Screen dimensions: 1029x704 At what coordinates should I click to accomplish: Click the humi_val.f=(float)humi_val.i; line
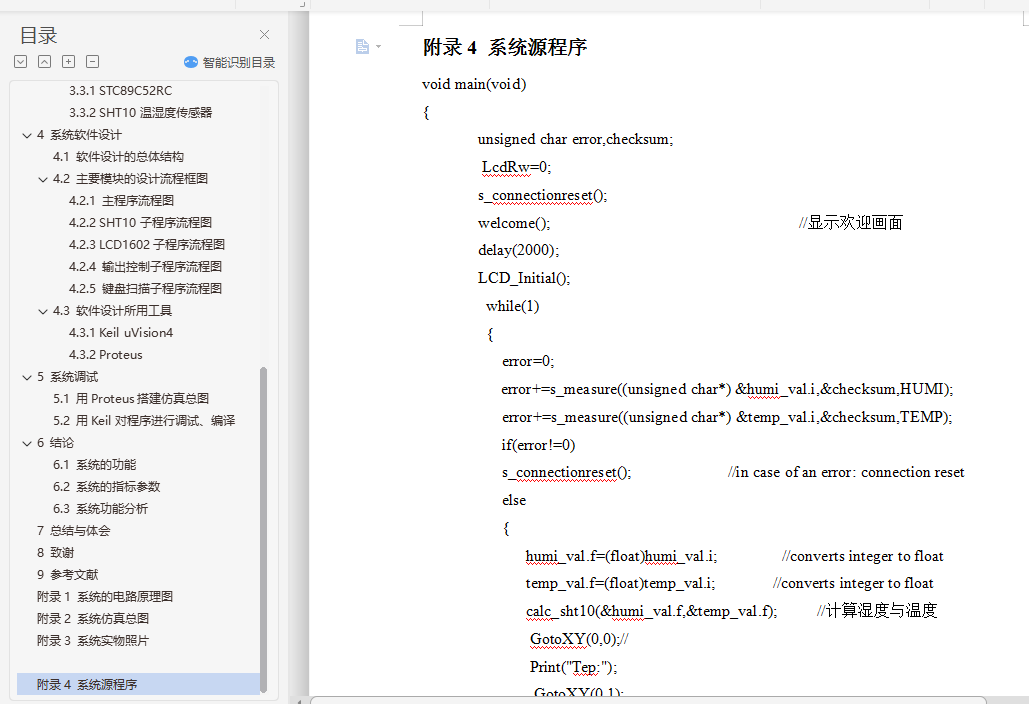(621, 556)
